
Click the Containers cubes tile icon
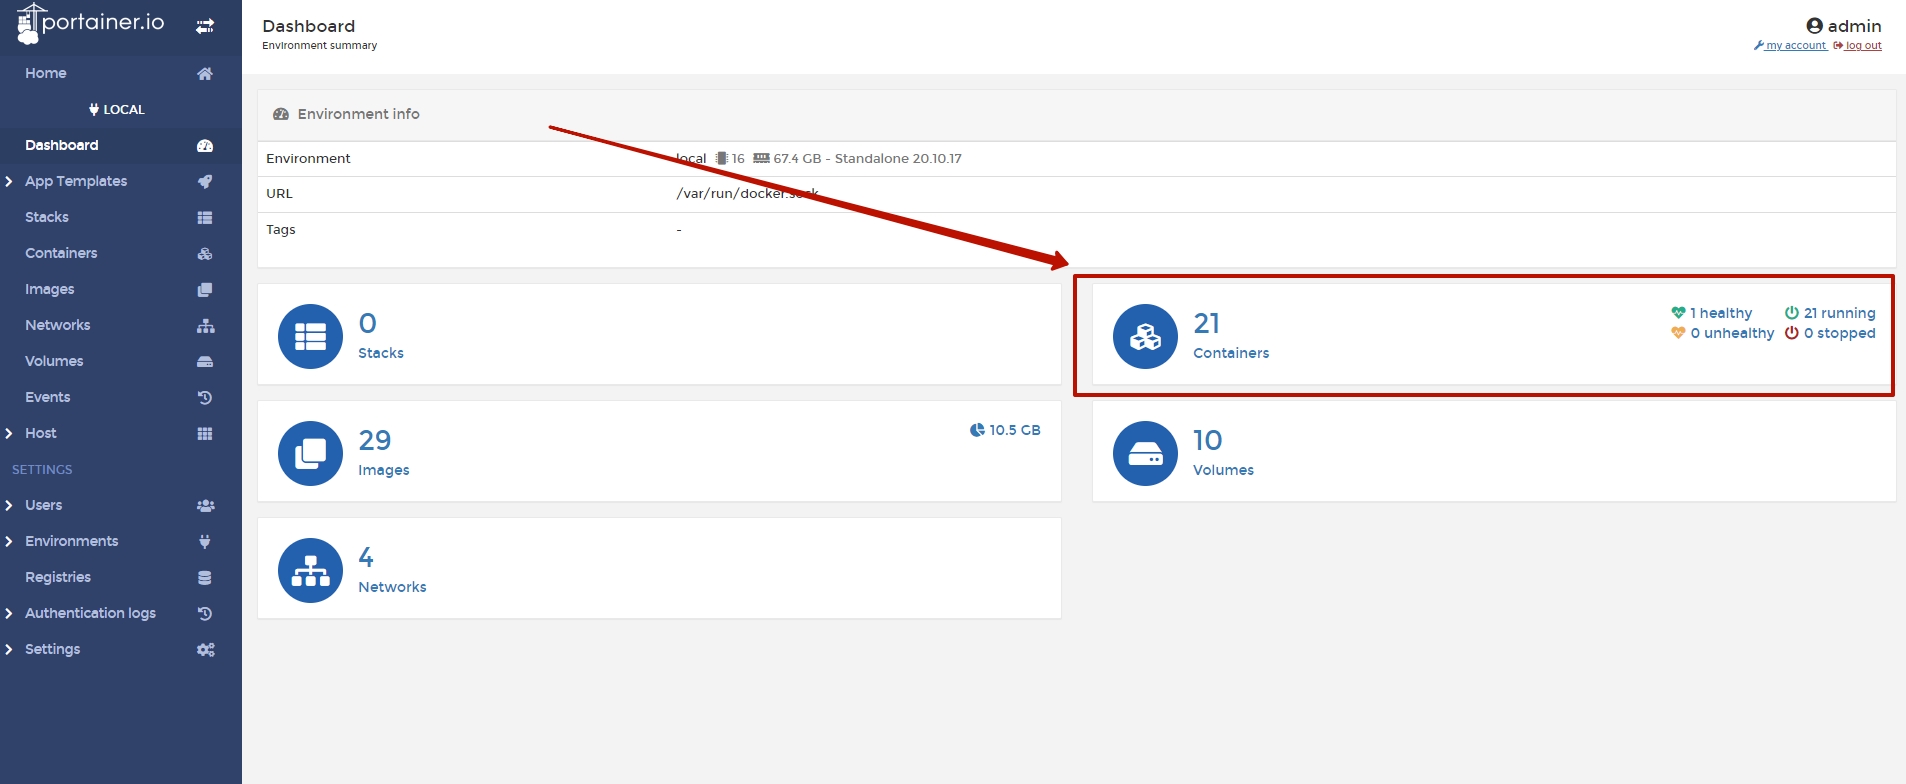[x=1145, y=336]
